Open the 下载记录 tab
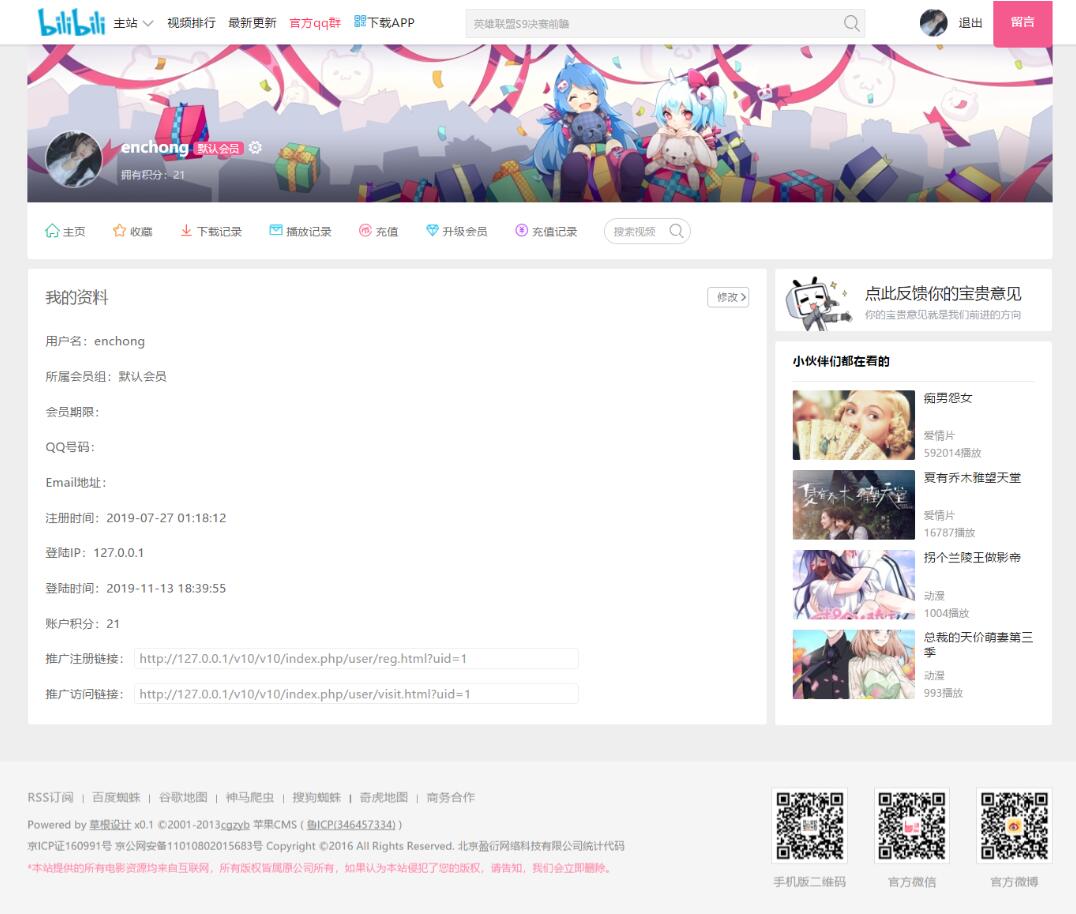Image resolution: width=1076 pixels, height=914 pixels. pyautogui.click(x=211, y=231)
